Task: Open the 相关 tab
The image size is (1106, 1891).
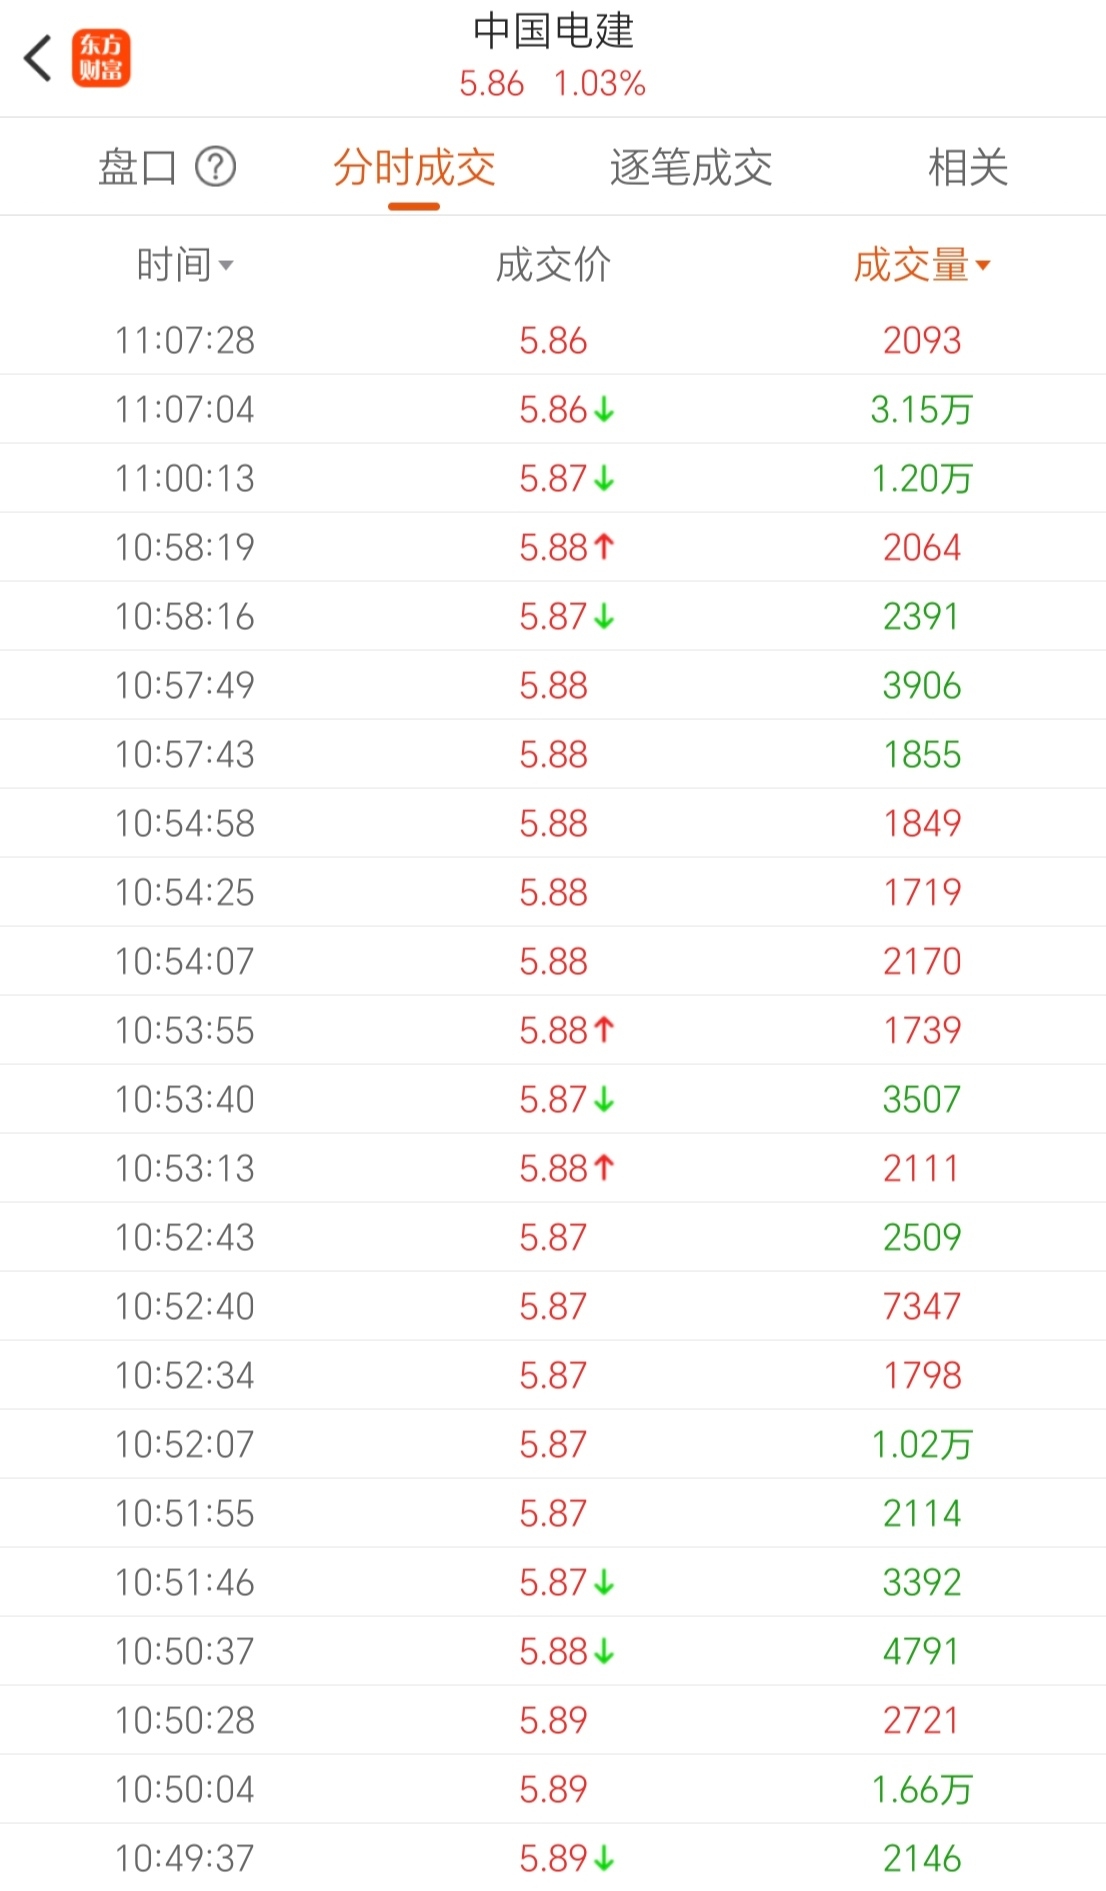Action: tap(967, 167)
